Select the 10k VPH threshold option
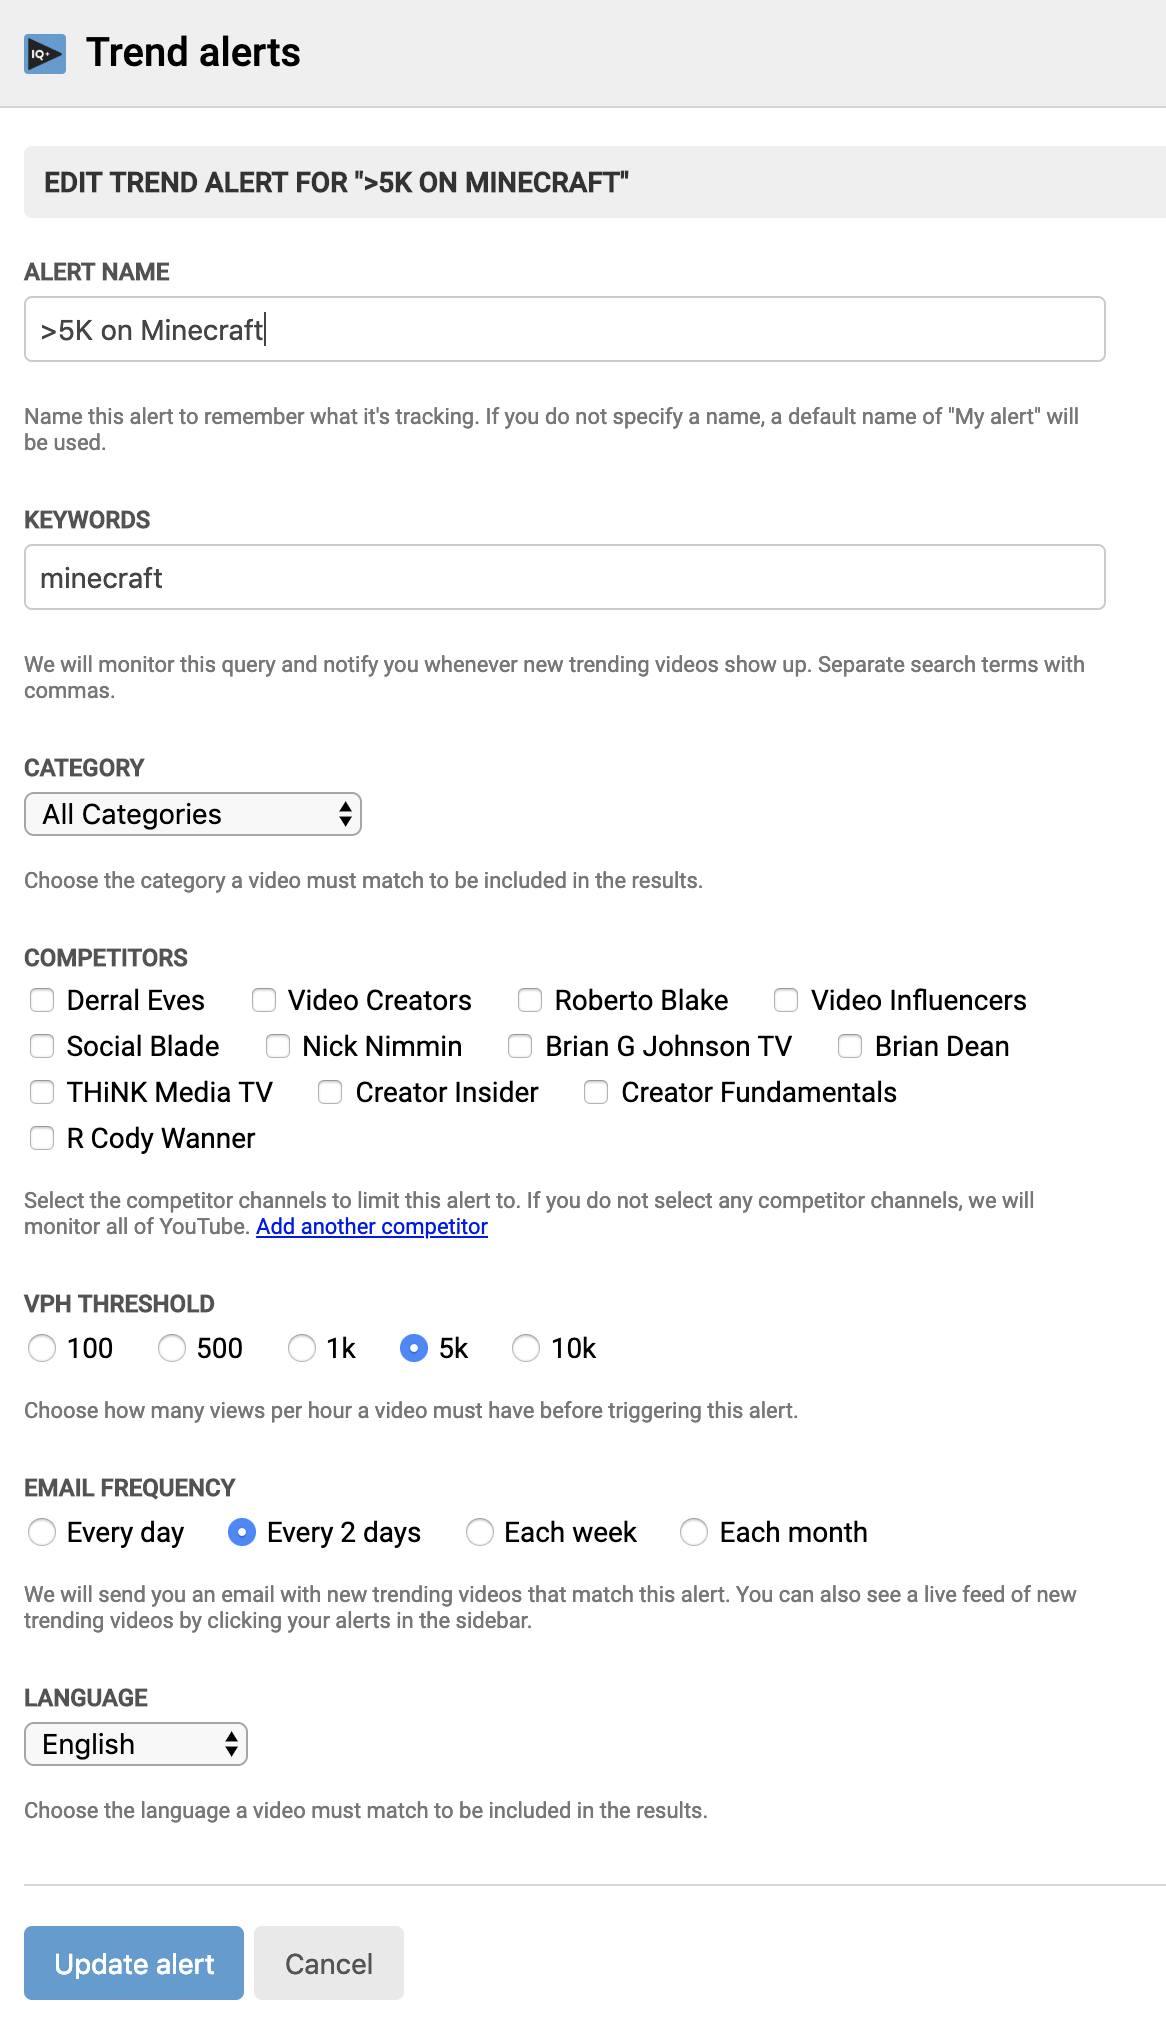 pyautogui.click(x=527, y=1348)
